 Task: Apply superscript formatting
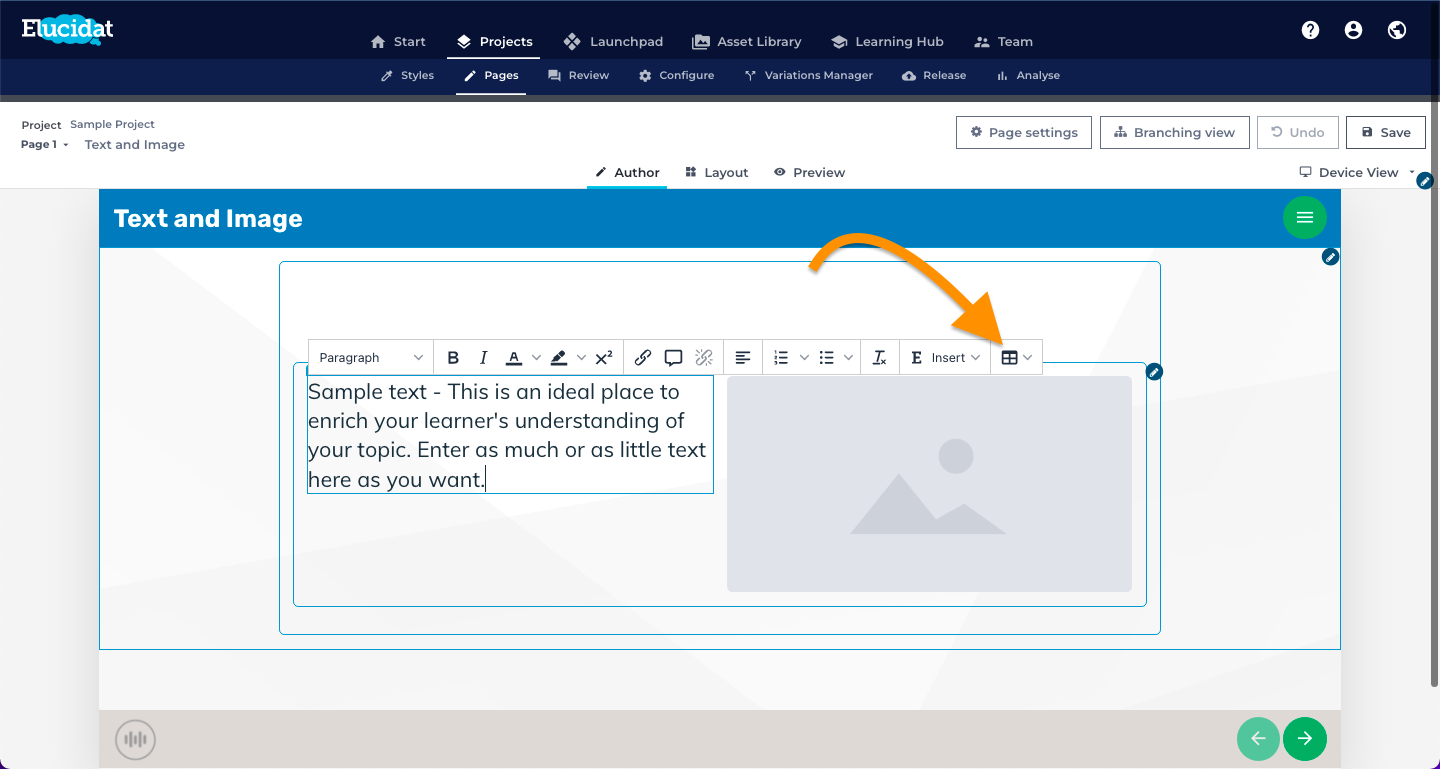[604, 358]
